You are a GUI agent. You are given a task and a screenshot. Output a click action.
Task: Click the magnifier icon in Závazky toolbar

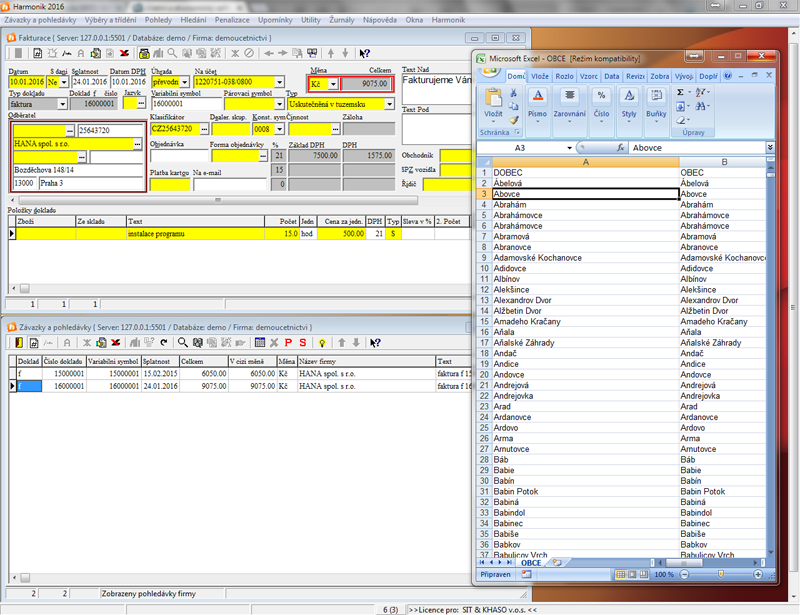(182, 342)
